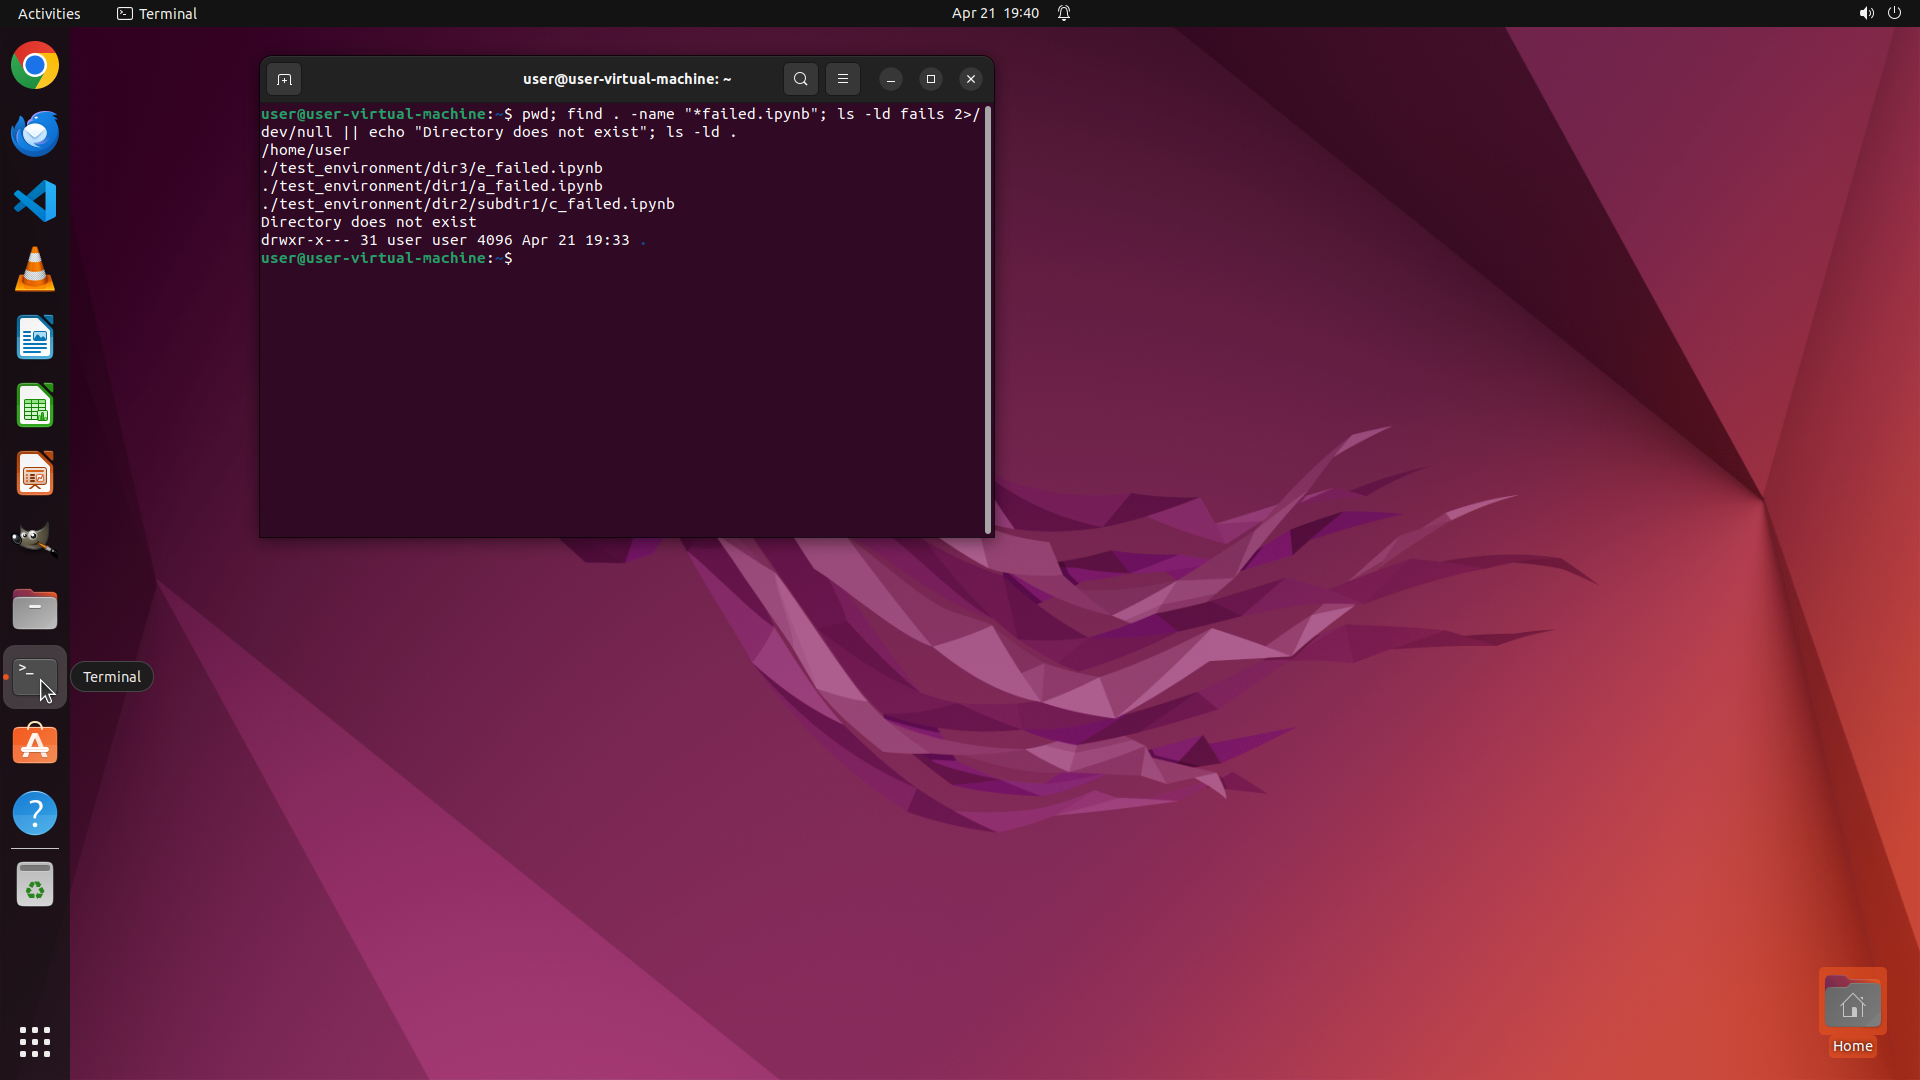This screenshot has width=1920, height=1080.
Task: Open the Help application
Action: [x=35, y=813]
